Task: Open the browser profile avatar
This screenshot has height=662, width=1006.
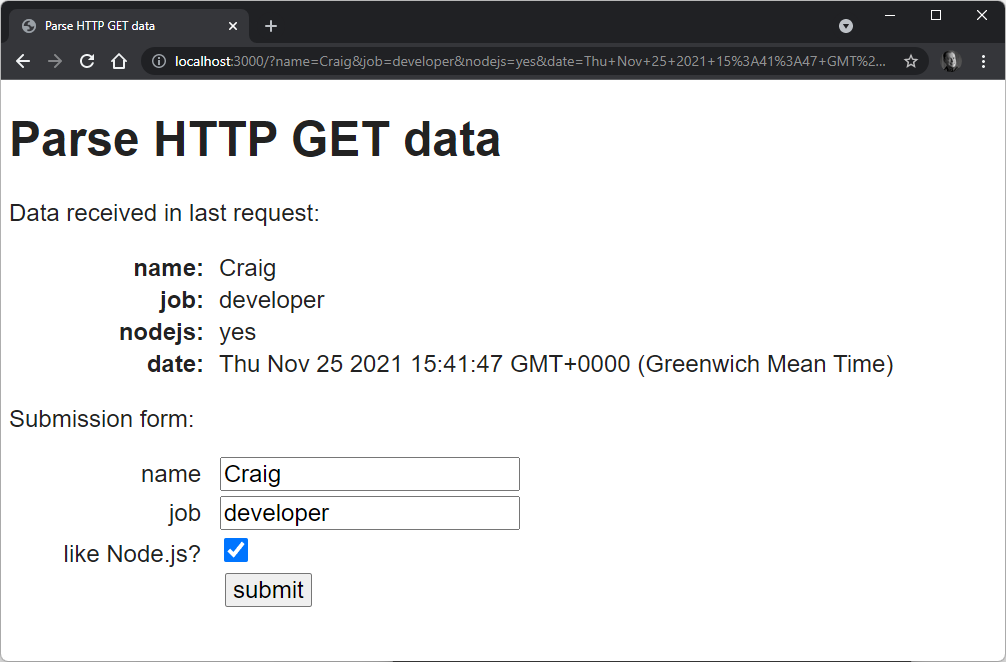Action: (950, 61)
